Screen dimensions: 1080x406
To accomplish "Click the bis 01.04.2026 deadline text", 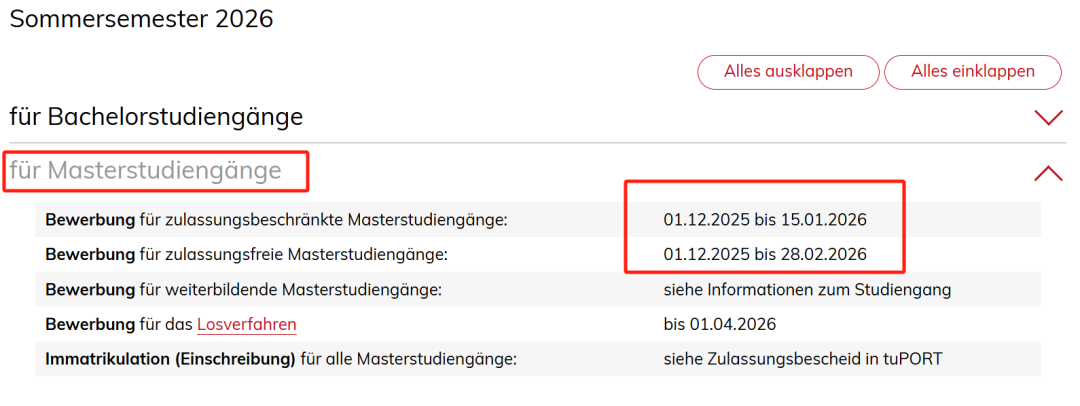I will tap(720, 324).
